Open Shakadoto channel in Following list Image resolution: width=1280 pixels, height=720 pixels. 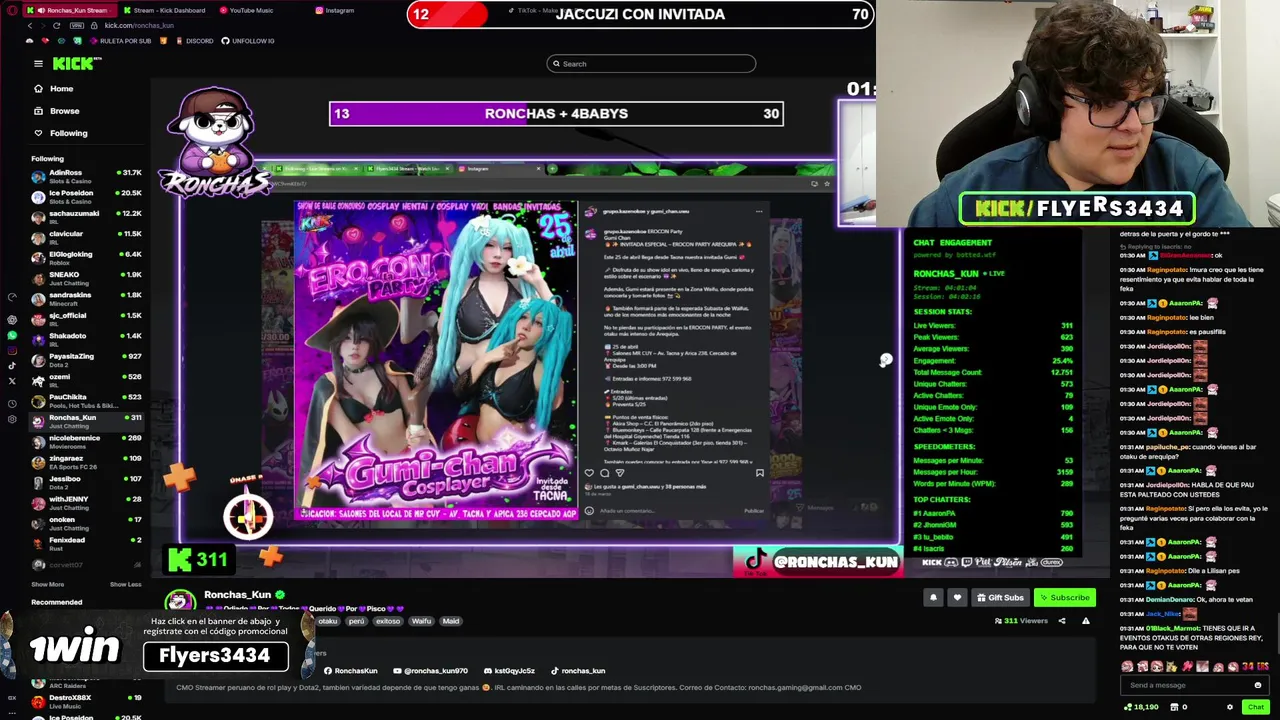pos(86,339)
